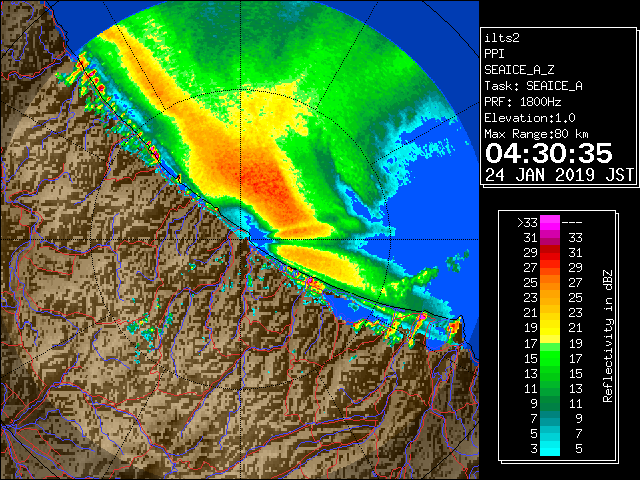Click the 'PRF: 1800Hz' text
The width and height of the screenshot is (640, 480).
pyautogui.click(x=522, y=102)
